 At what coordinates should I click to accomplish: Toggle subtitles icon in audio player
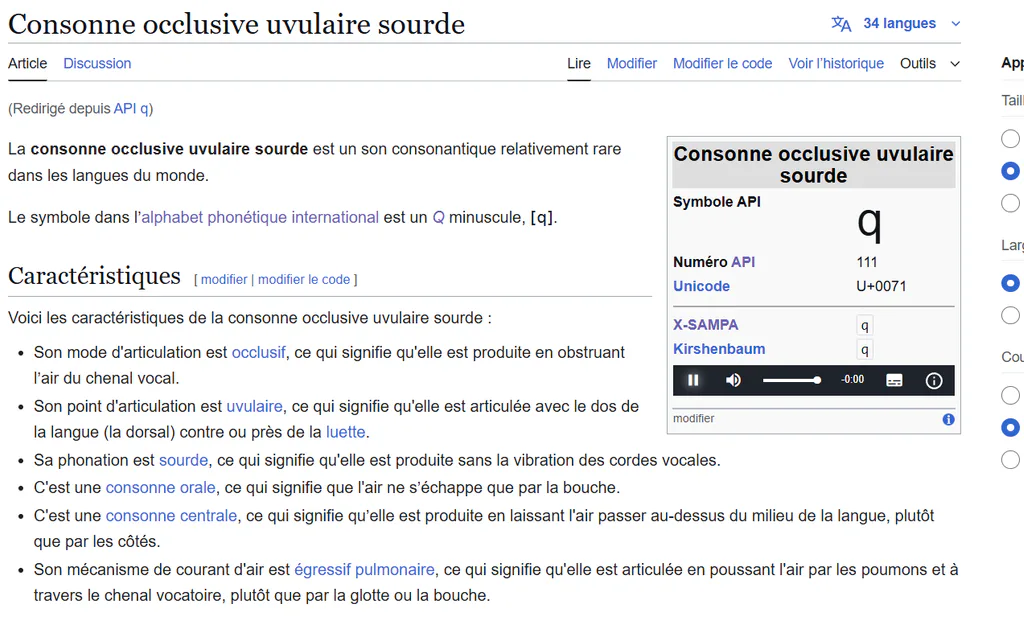point(894,380)
